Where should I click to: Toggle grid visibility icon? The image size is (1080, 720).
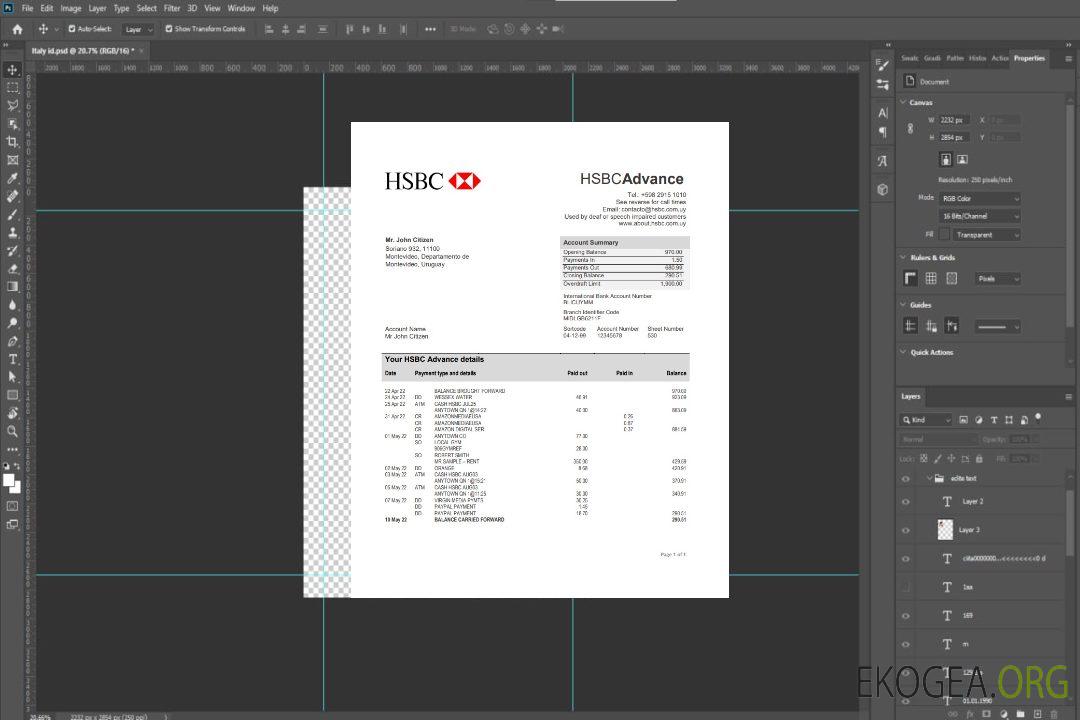tap(931, 278)
